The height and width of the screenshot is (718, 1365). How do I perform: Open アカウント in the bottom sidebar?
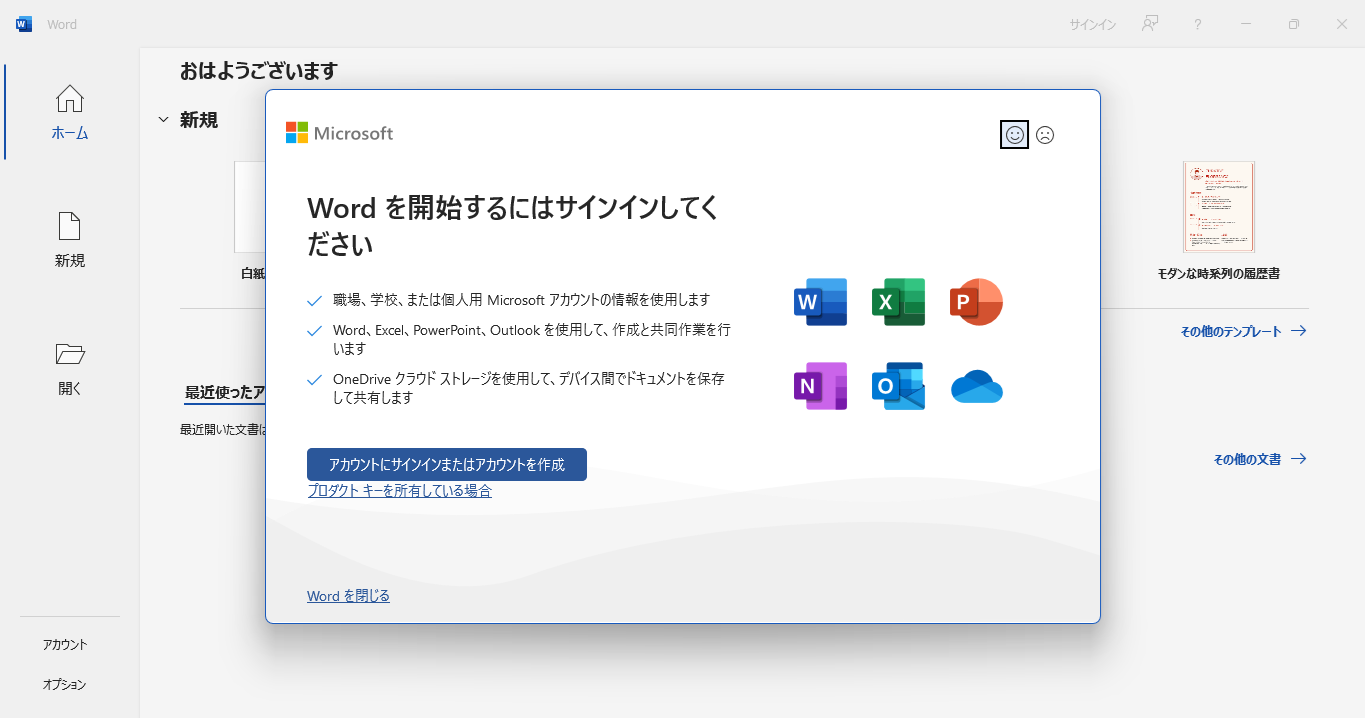(65, 645)
